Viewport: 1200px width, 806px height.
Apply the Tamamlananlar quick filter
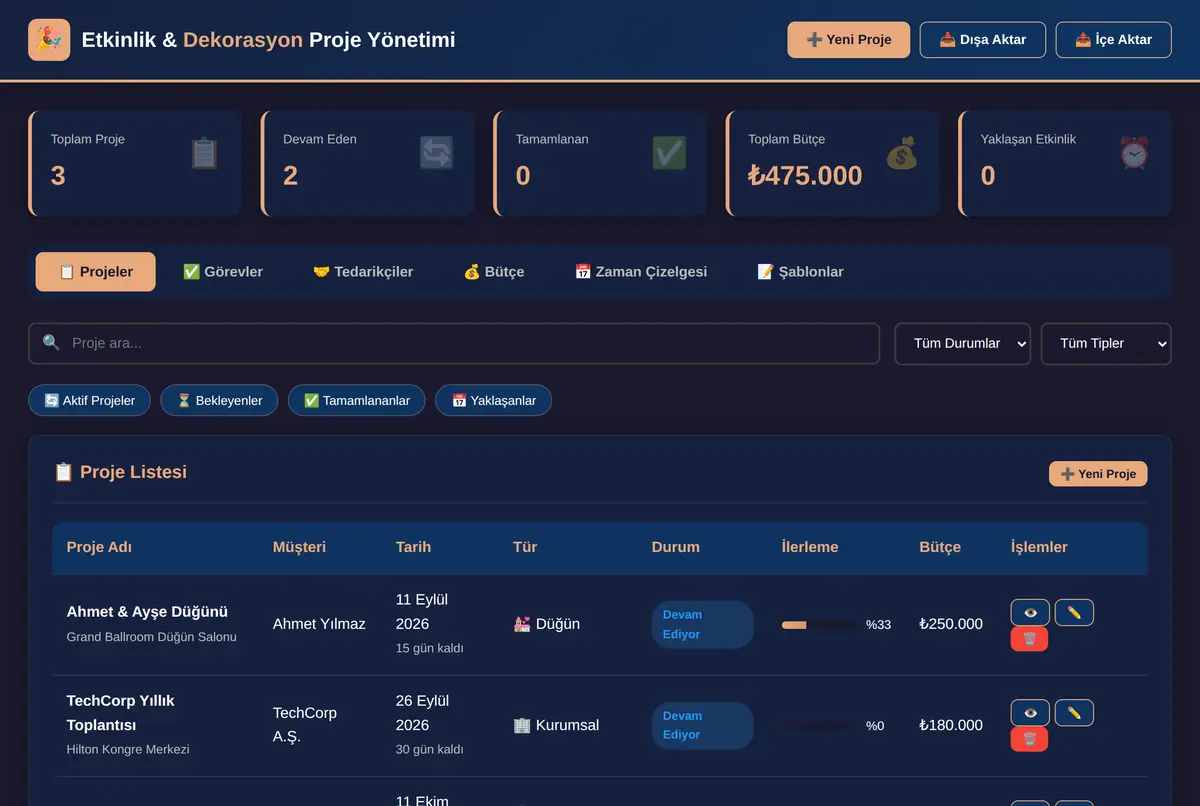click(356, 401)
